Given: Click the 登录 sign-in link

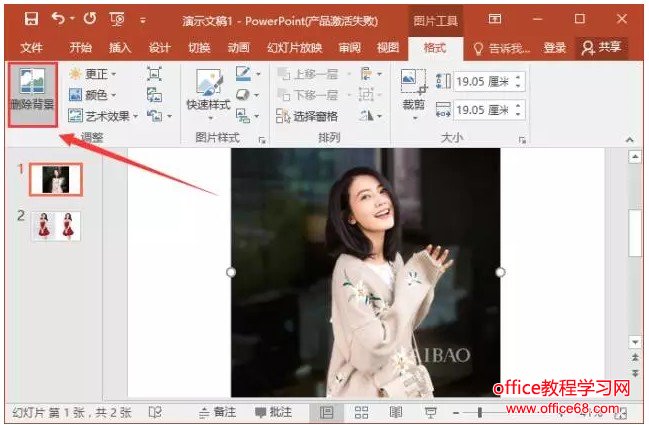Looking at the screenshot, I should 554,47.
